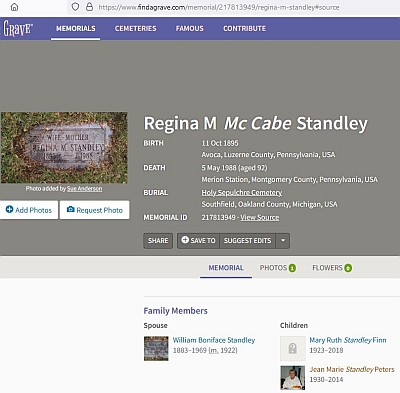This screenshot has height=393, width=400.
Task: Open the Memorials menu
Action: [76, 29]
